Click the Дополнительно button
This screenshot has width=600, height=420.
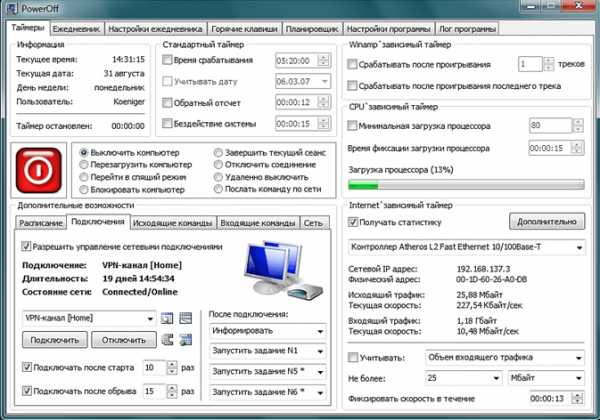(x=547, y=221)
